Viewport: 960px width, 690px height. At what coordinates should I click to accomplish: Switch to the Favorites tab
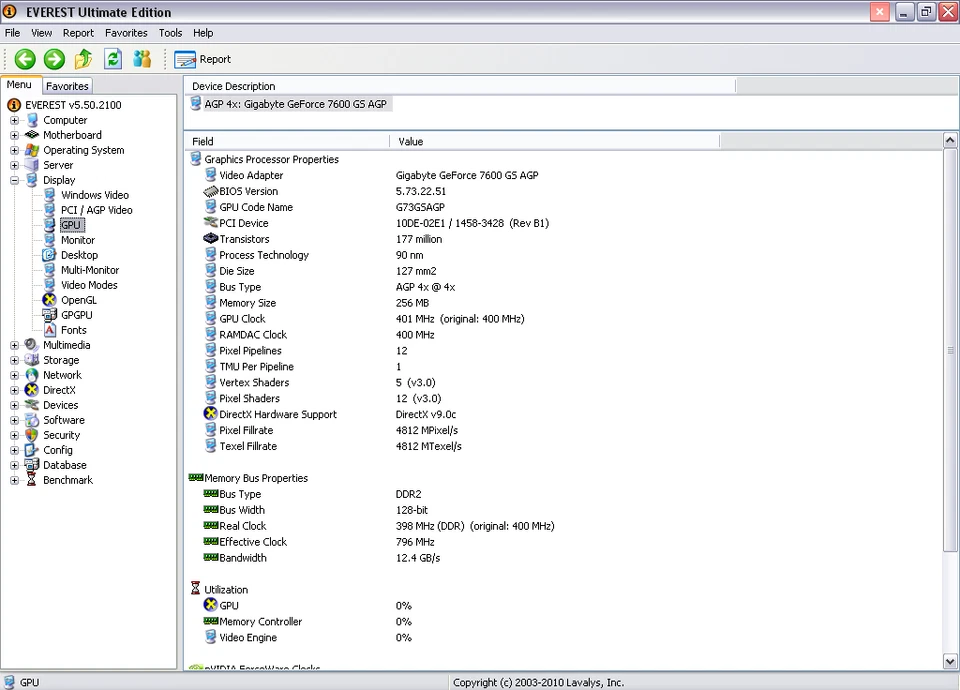click(68, 86)
